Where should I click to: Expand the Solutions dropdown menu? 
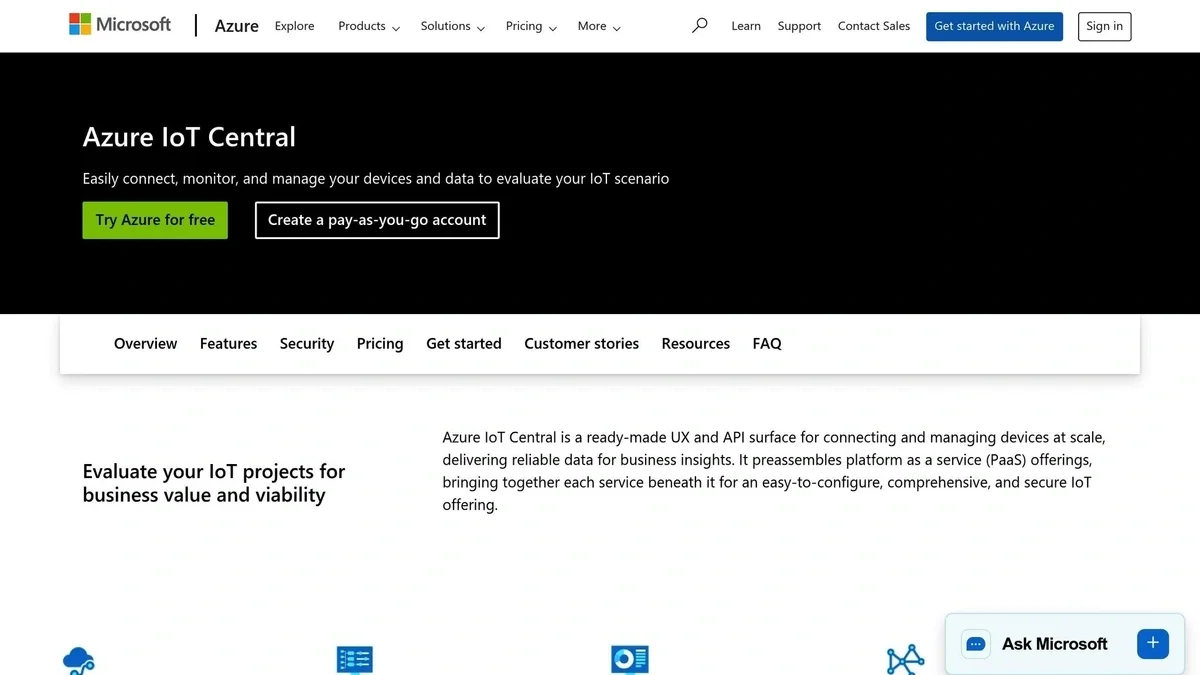click(452, 26)
